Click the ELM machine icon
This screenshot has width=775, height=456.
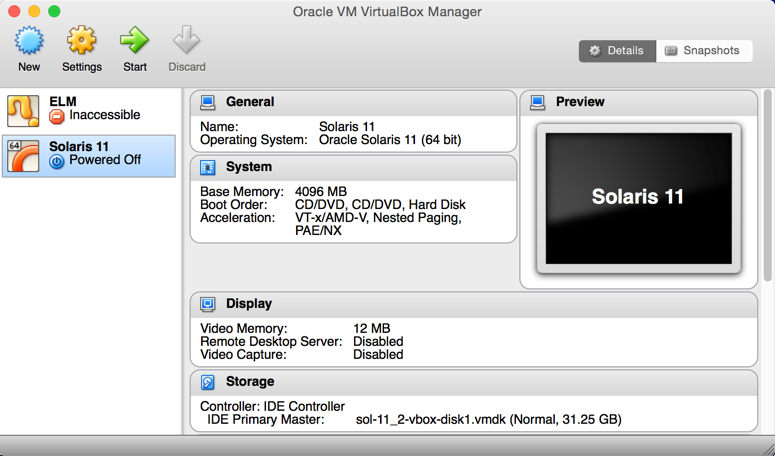click(23, 111)
